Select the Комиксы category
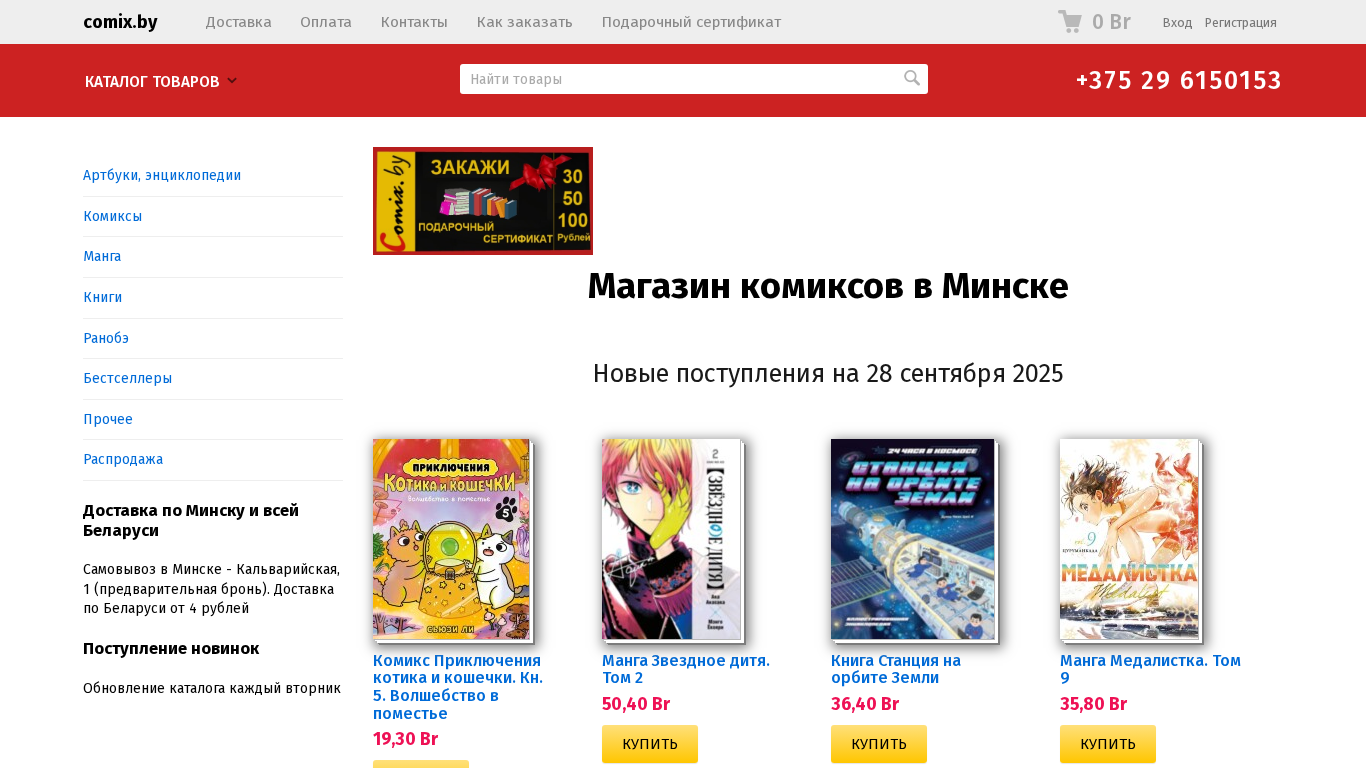The height and width of the screenshot is (768, 1366). coord(112,216)
